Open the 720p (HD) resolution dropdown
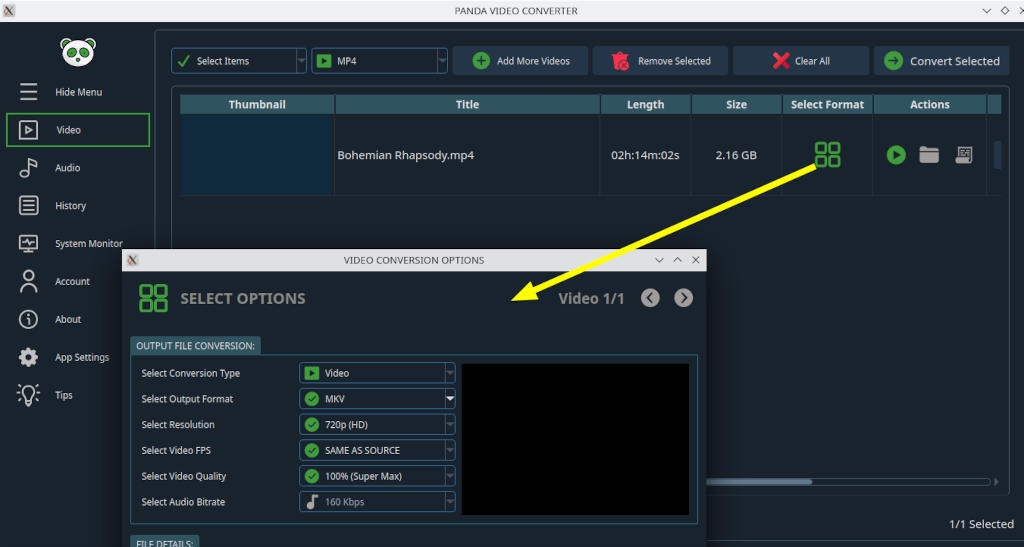Image resolution: width=1024 pixels, height=547 pixels. point(377,424)
